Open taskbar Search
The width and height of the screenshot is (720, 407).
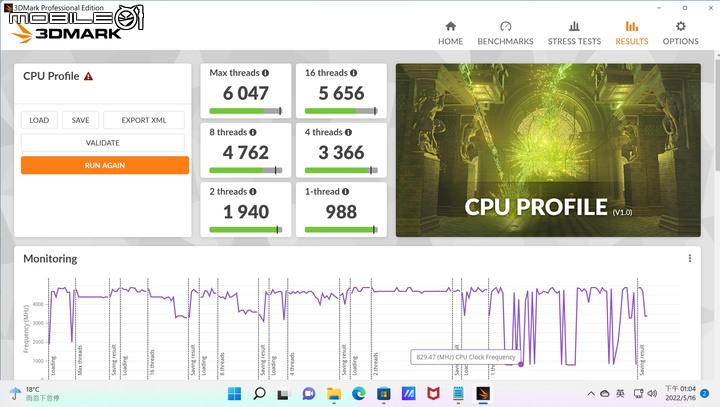point(259,394)
